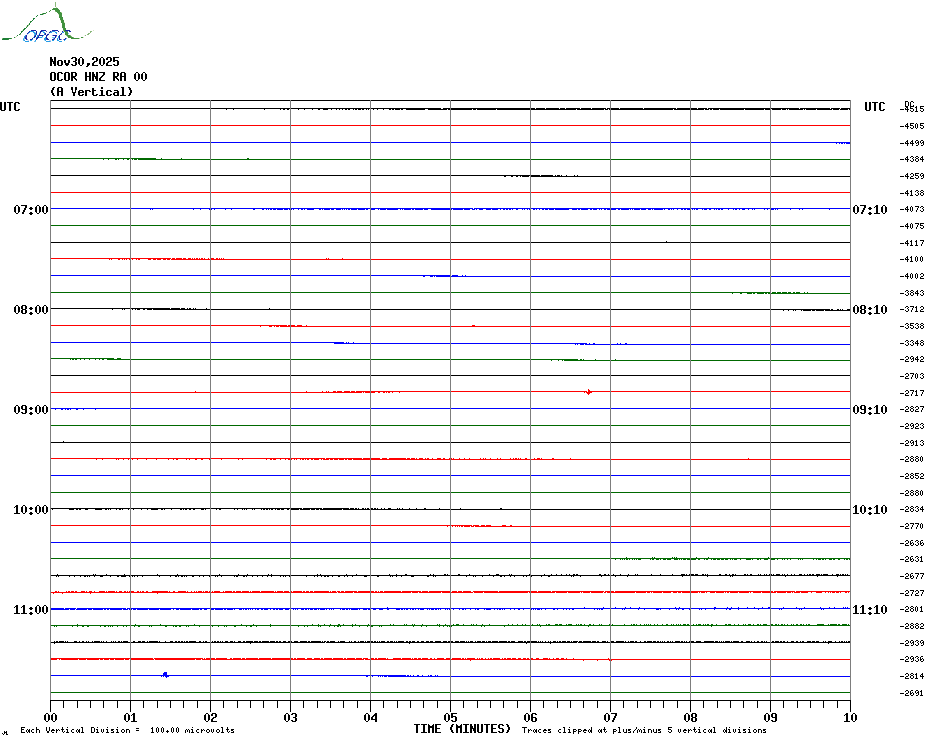The image size is (930, 744).
Task: Click the 00 minute tick label
Action: (x=51, y=717)
